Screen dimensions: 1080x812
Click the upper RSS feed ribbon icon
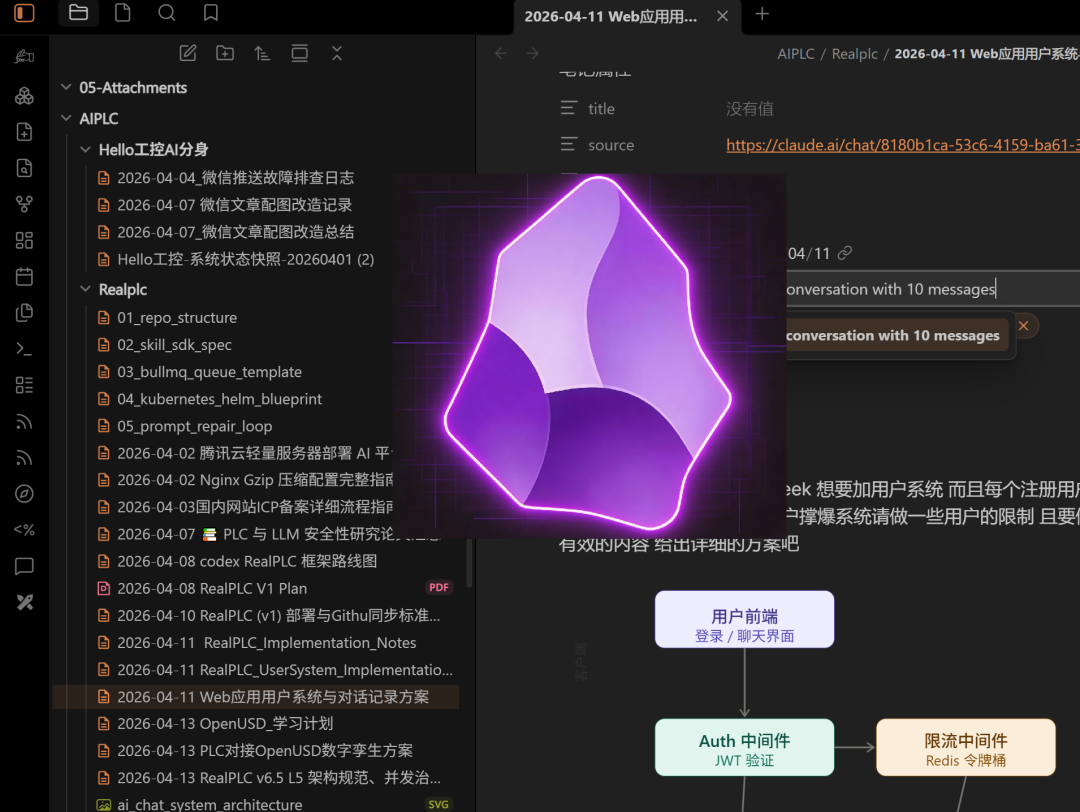click(24, 421)
